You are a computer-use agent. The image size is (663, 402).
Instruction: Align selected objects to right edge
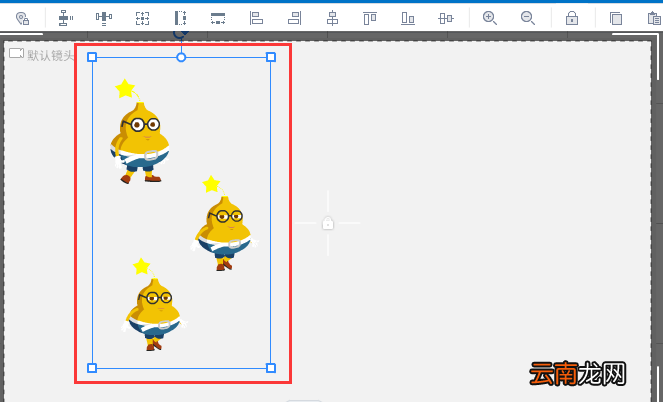294,18
